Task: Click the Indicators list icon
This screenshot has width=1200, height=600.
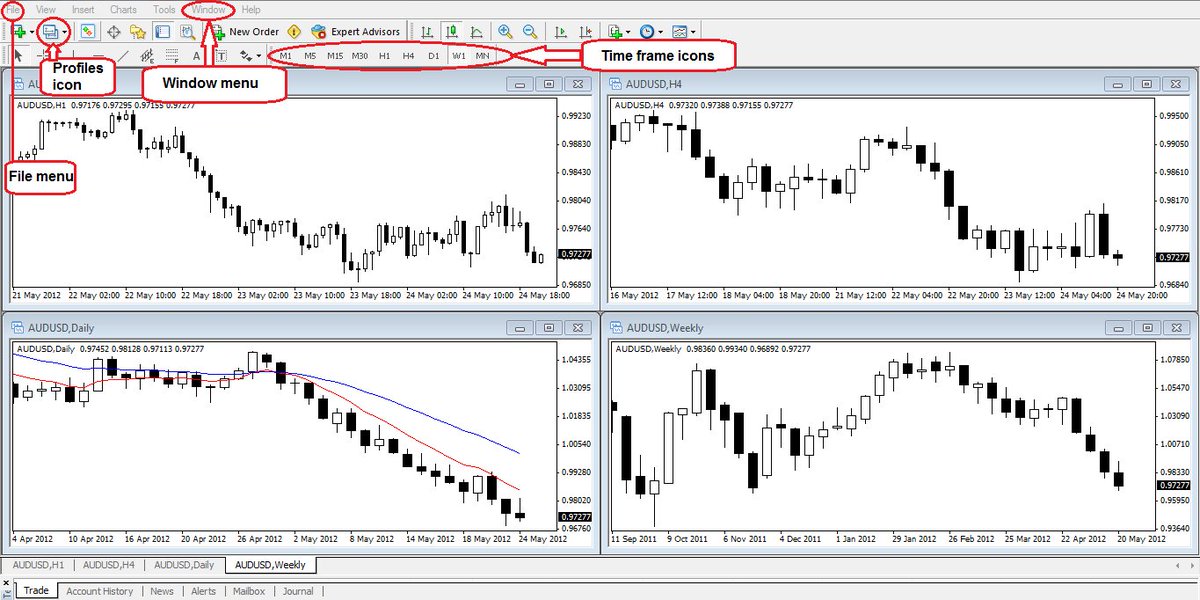Action: (615, 32)
